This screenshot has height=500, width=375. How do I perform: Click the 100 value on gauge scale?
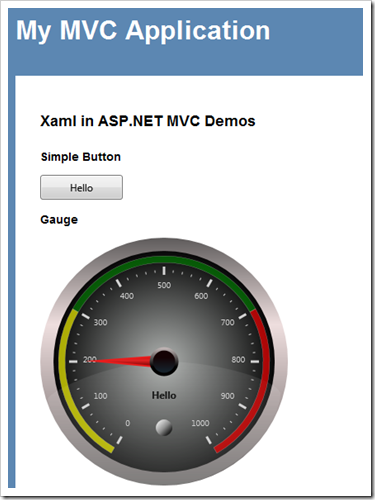[100, 396]
